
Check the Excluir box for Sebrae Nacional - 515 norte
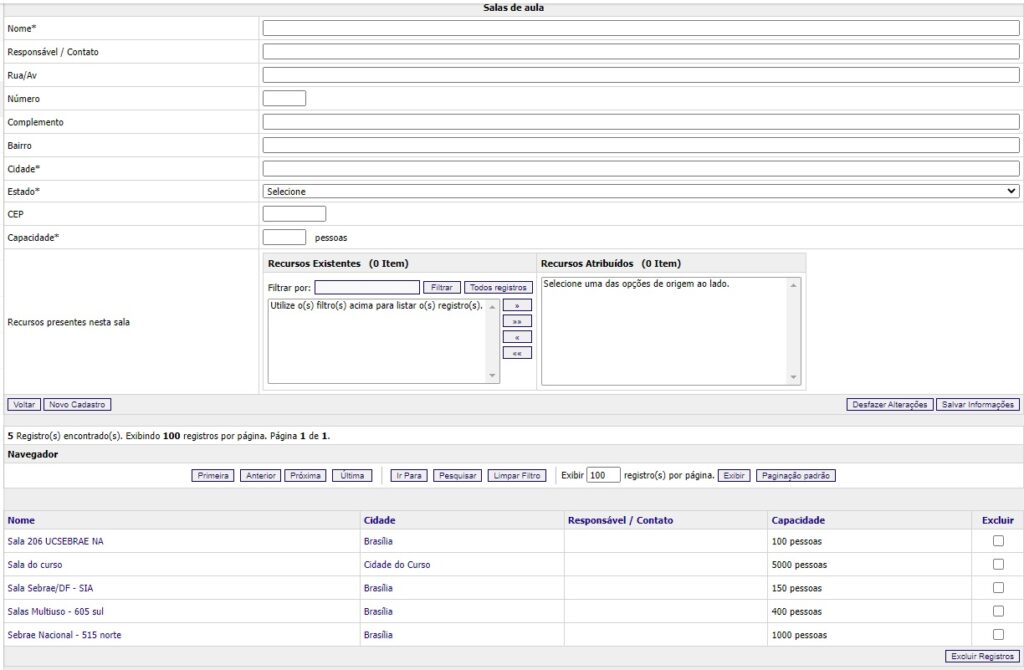tap(998, 634)
